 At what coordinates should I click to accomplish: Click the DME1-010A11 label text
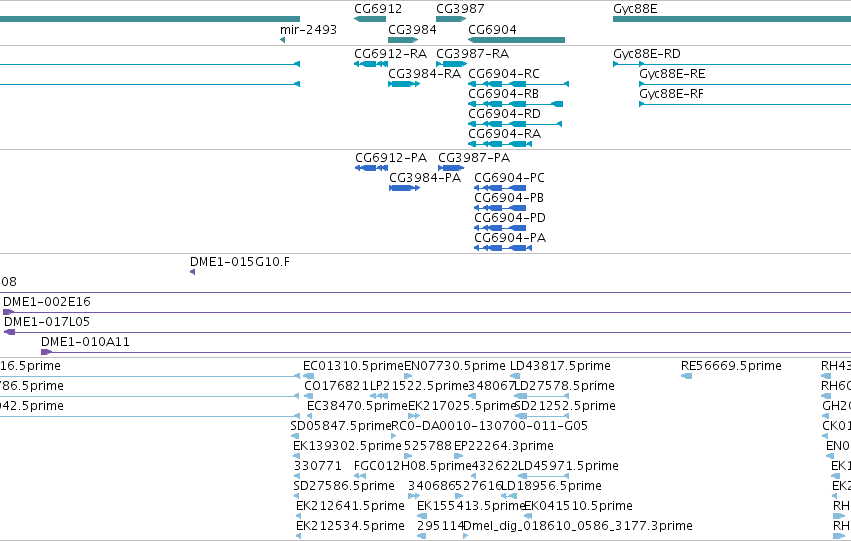coord(85,342)
